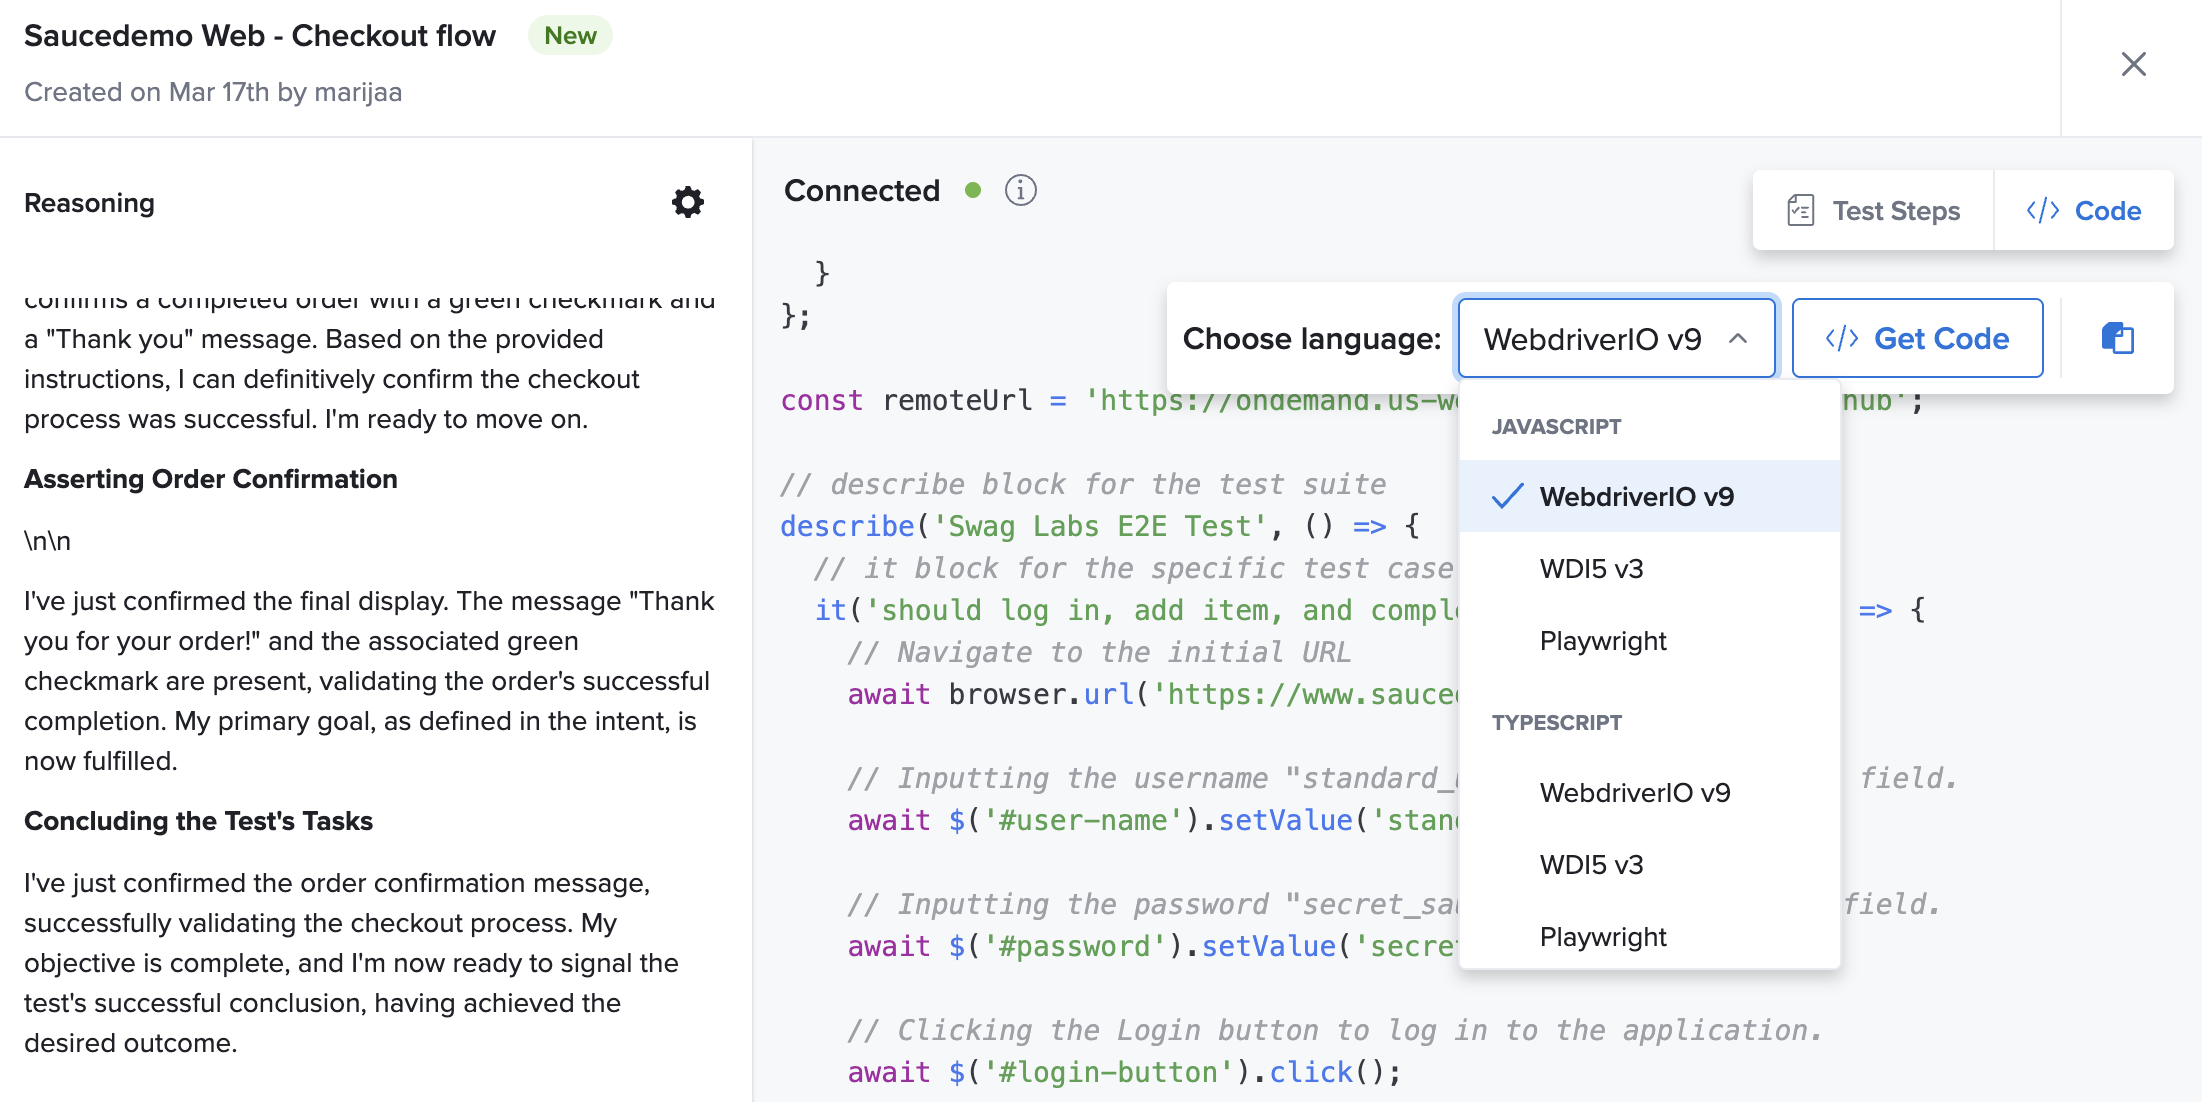Click the New status badge
The width and height of the screenshot is (2202, 1102).
[x=570, y=35]
